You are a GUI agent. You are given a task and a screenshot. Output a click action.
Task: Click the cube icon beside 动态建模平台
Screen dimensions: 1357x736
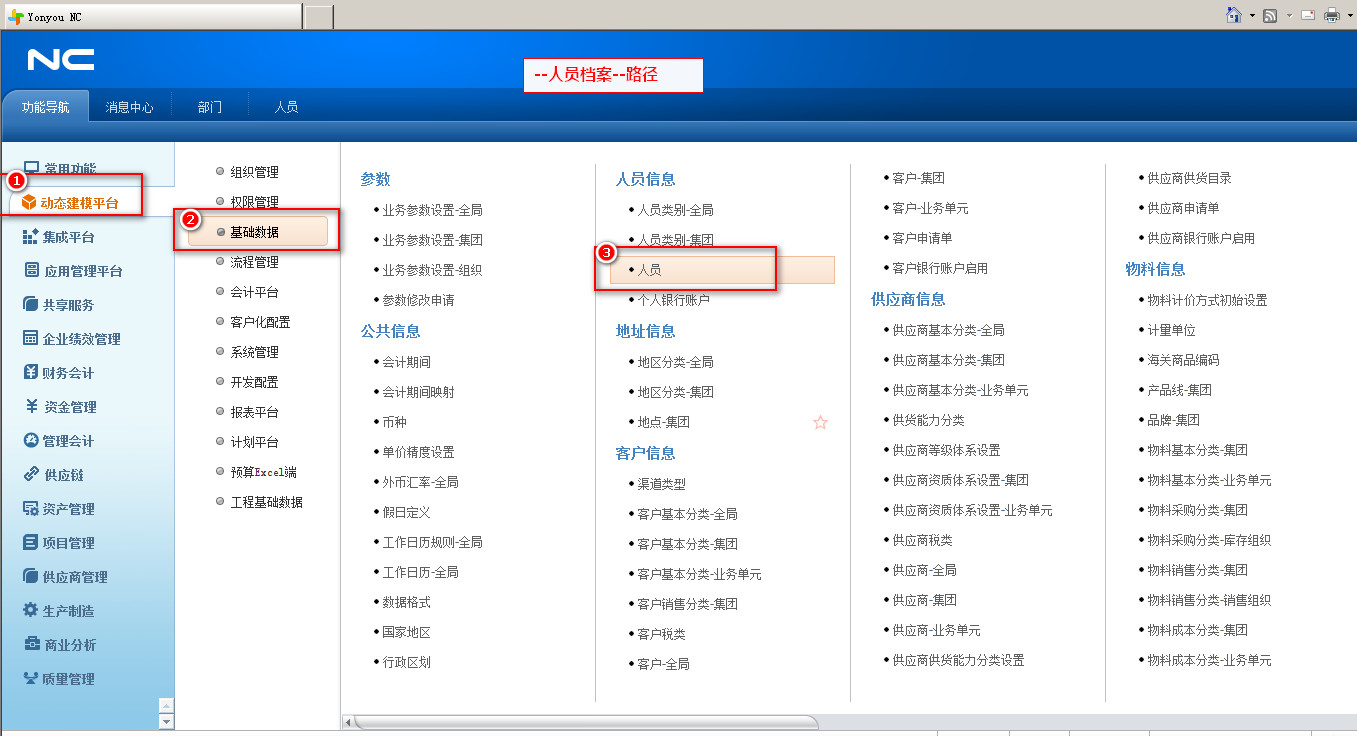point(29,203)
